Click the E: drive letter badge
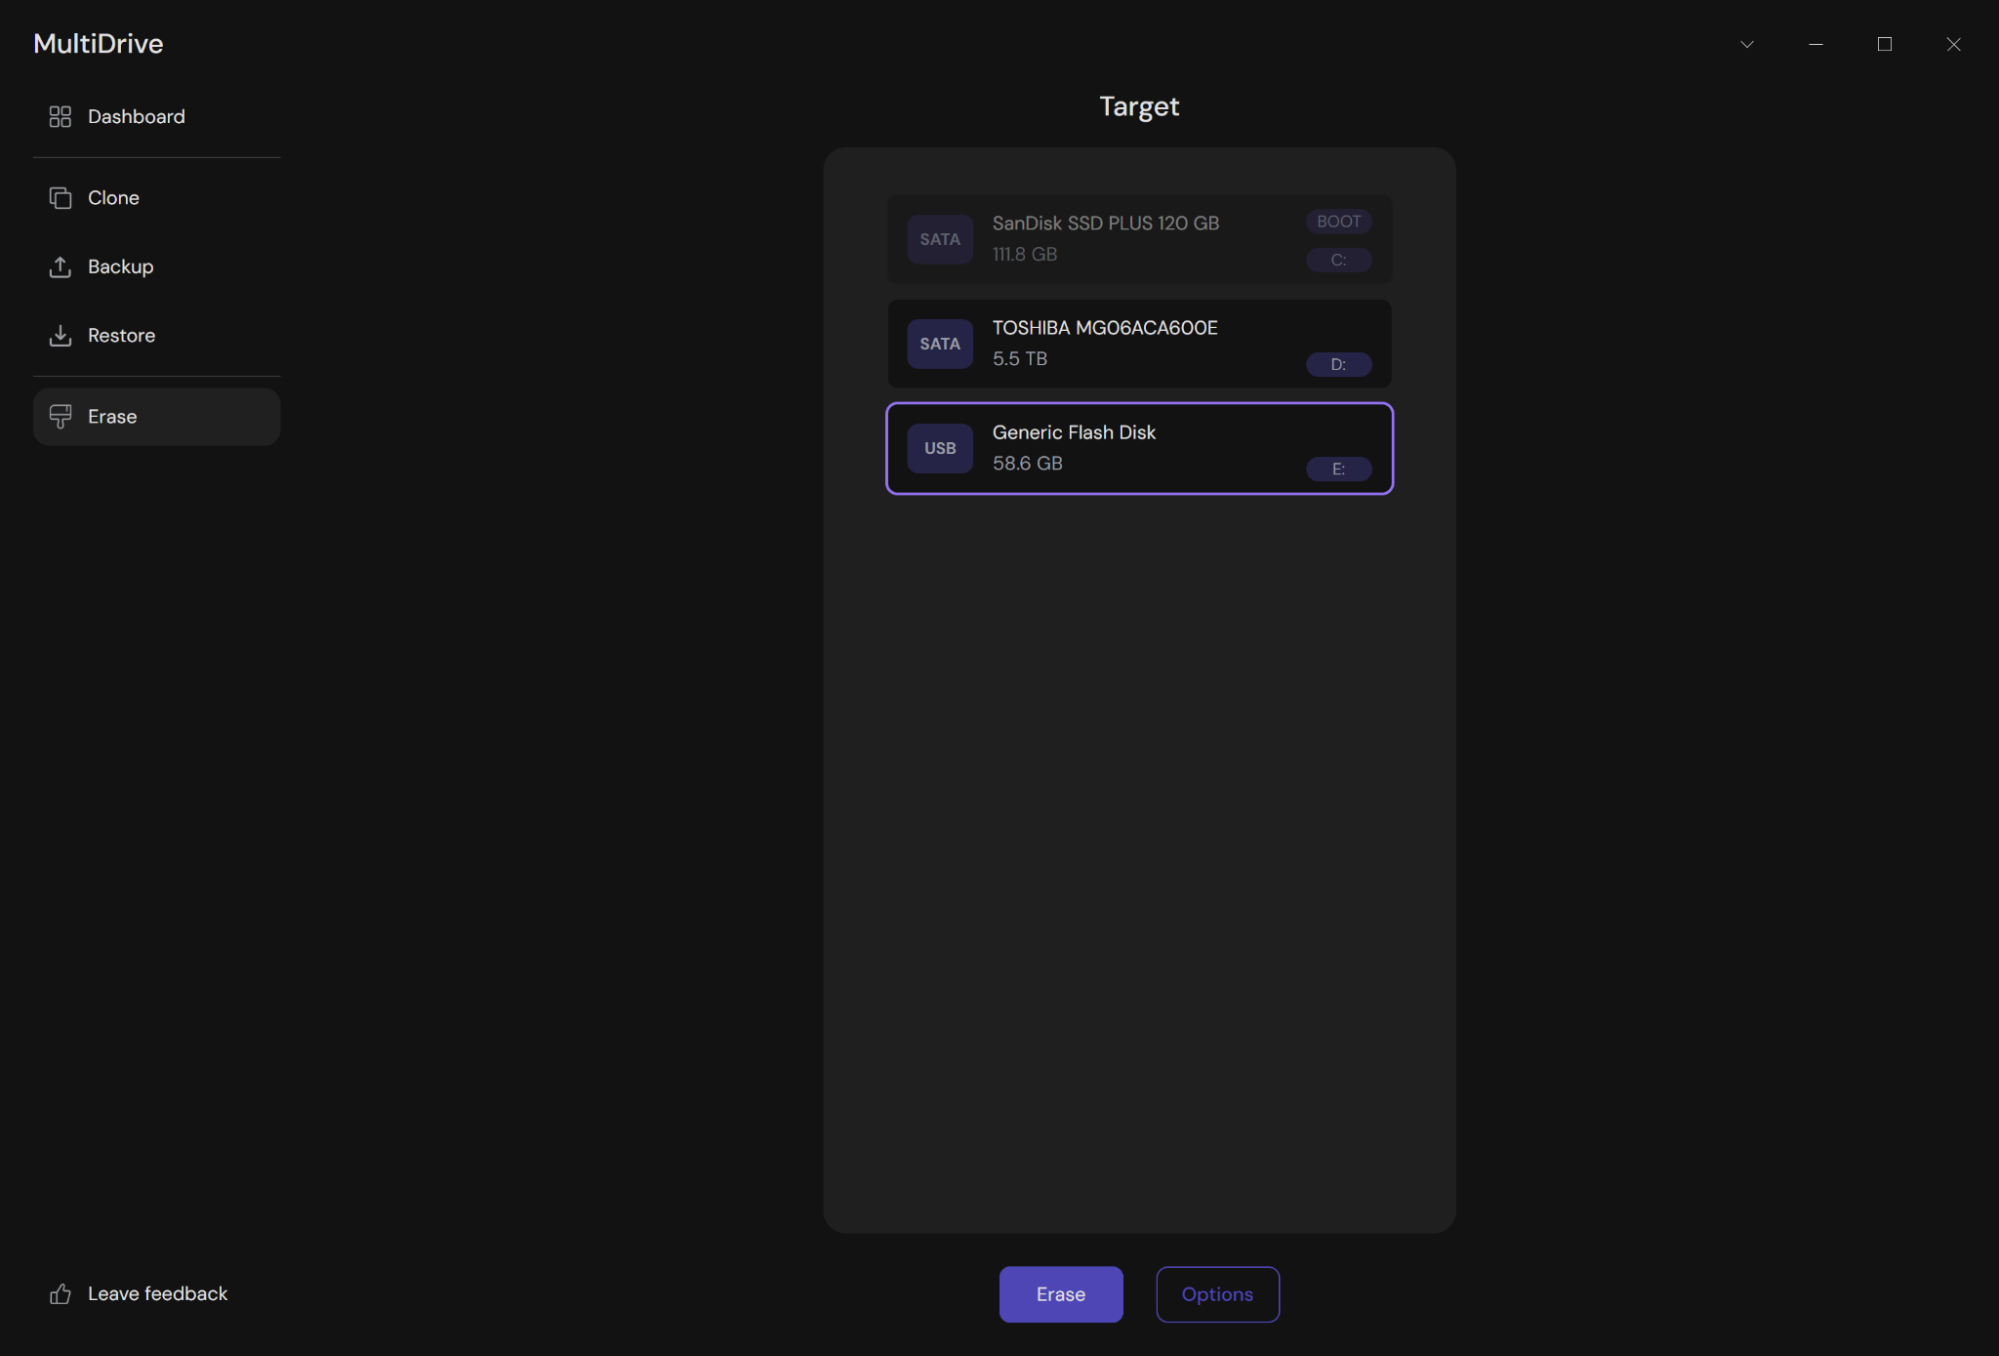This screenshot has width=1999, height=1356. point(1339,469)
